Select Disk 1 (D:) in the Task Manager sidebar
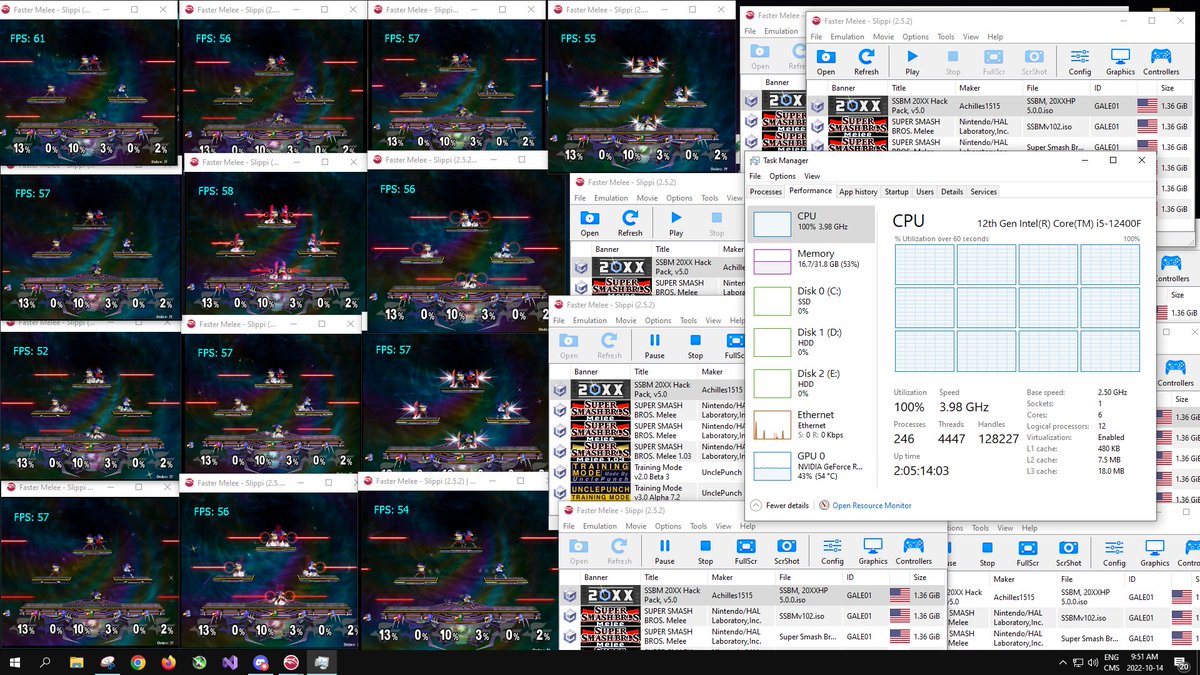This screenshot has width=1200, height=675. 813,344
